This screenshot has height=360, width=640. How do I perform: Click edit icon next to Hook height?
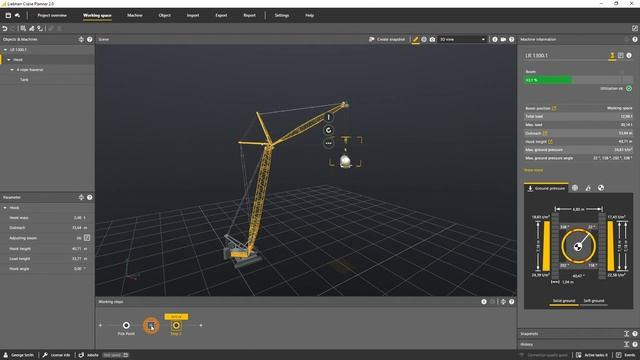tap(550, 141)
